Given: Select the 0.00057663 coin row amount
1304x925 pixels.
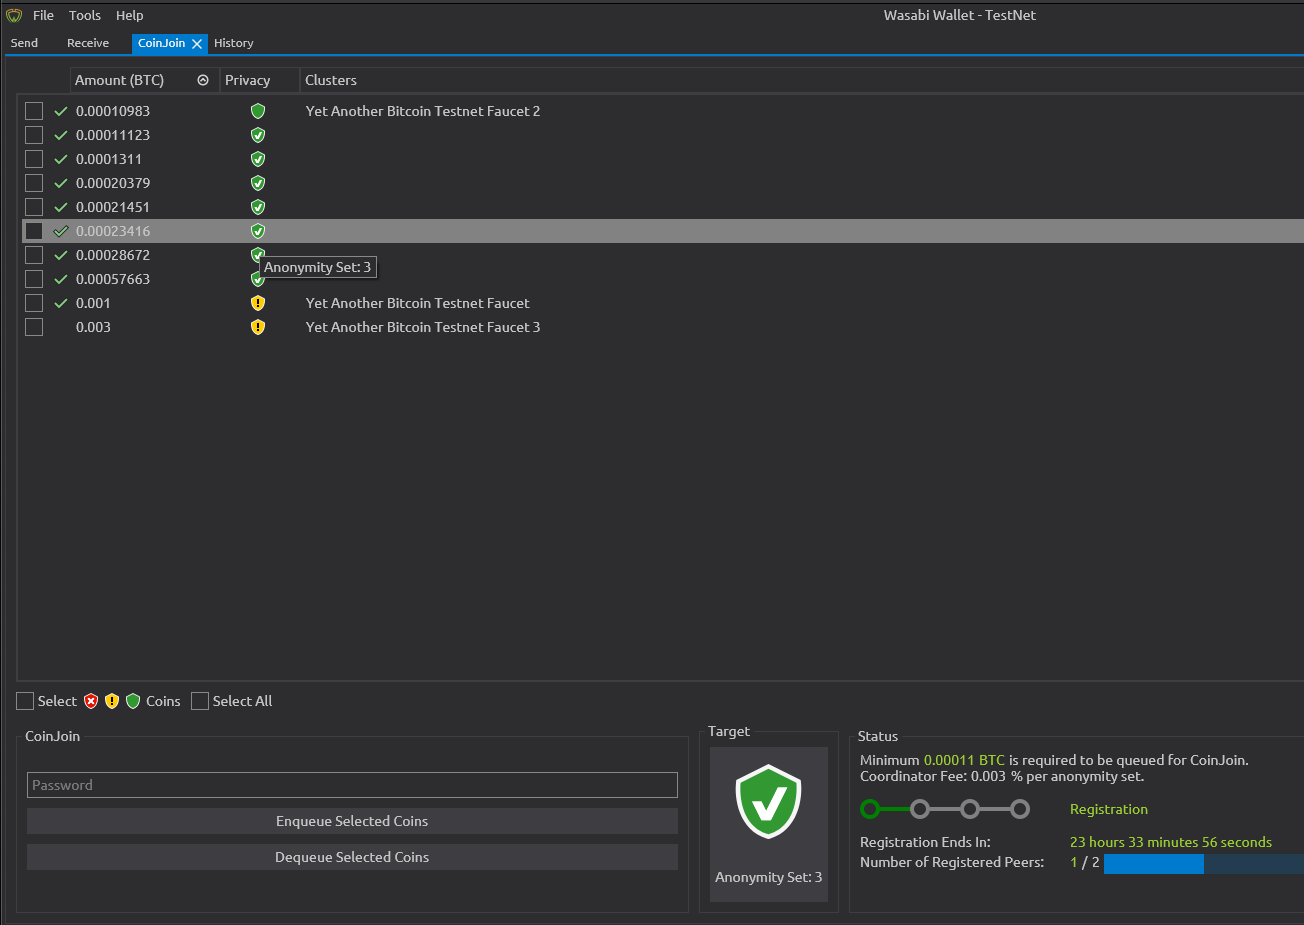Looking at the screenshot, I should point(113,279).
